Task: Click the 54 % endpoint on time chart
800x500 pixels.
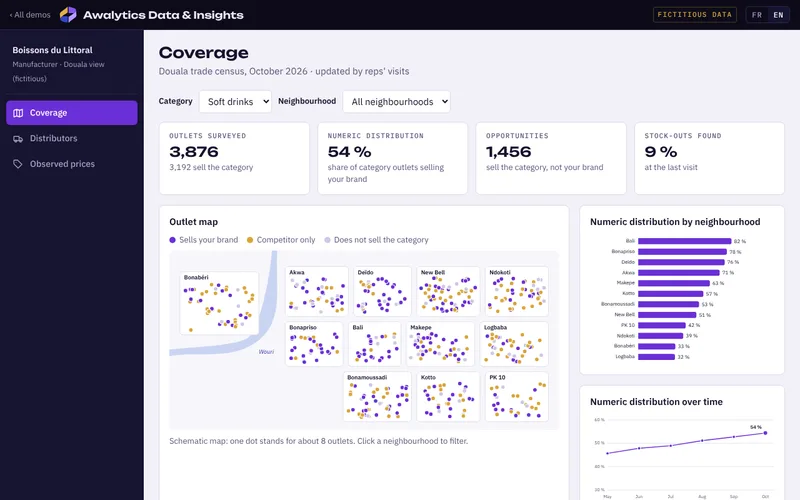Action: (x=765, y=433)
